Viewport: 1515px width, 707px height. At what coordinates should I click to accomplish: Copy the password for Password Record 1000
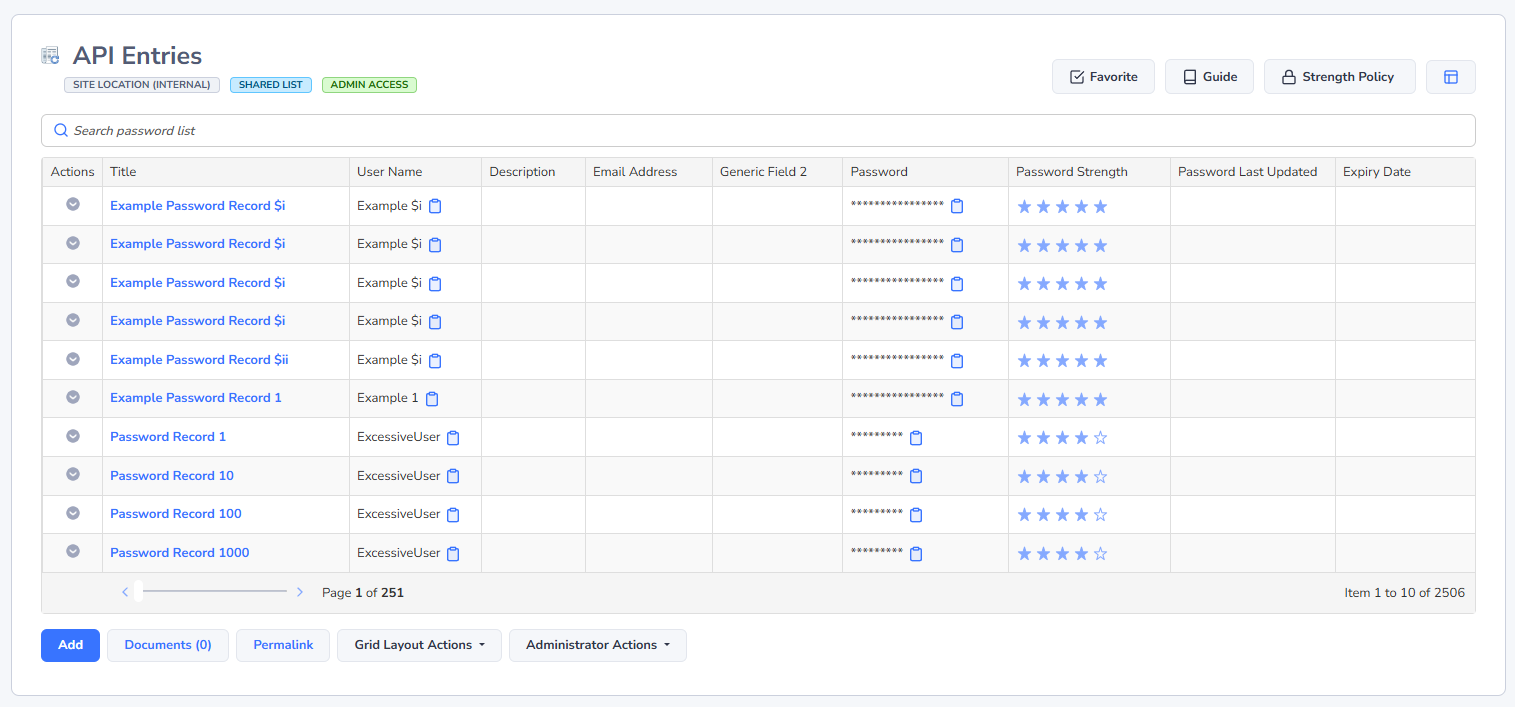[x=916, y=554]
